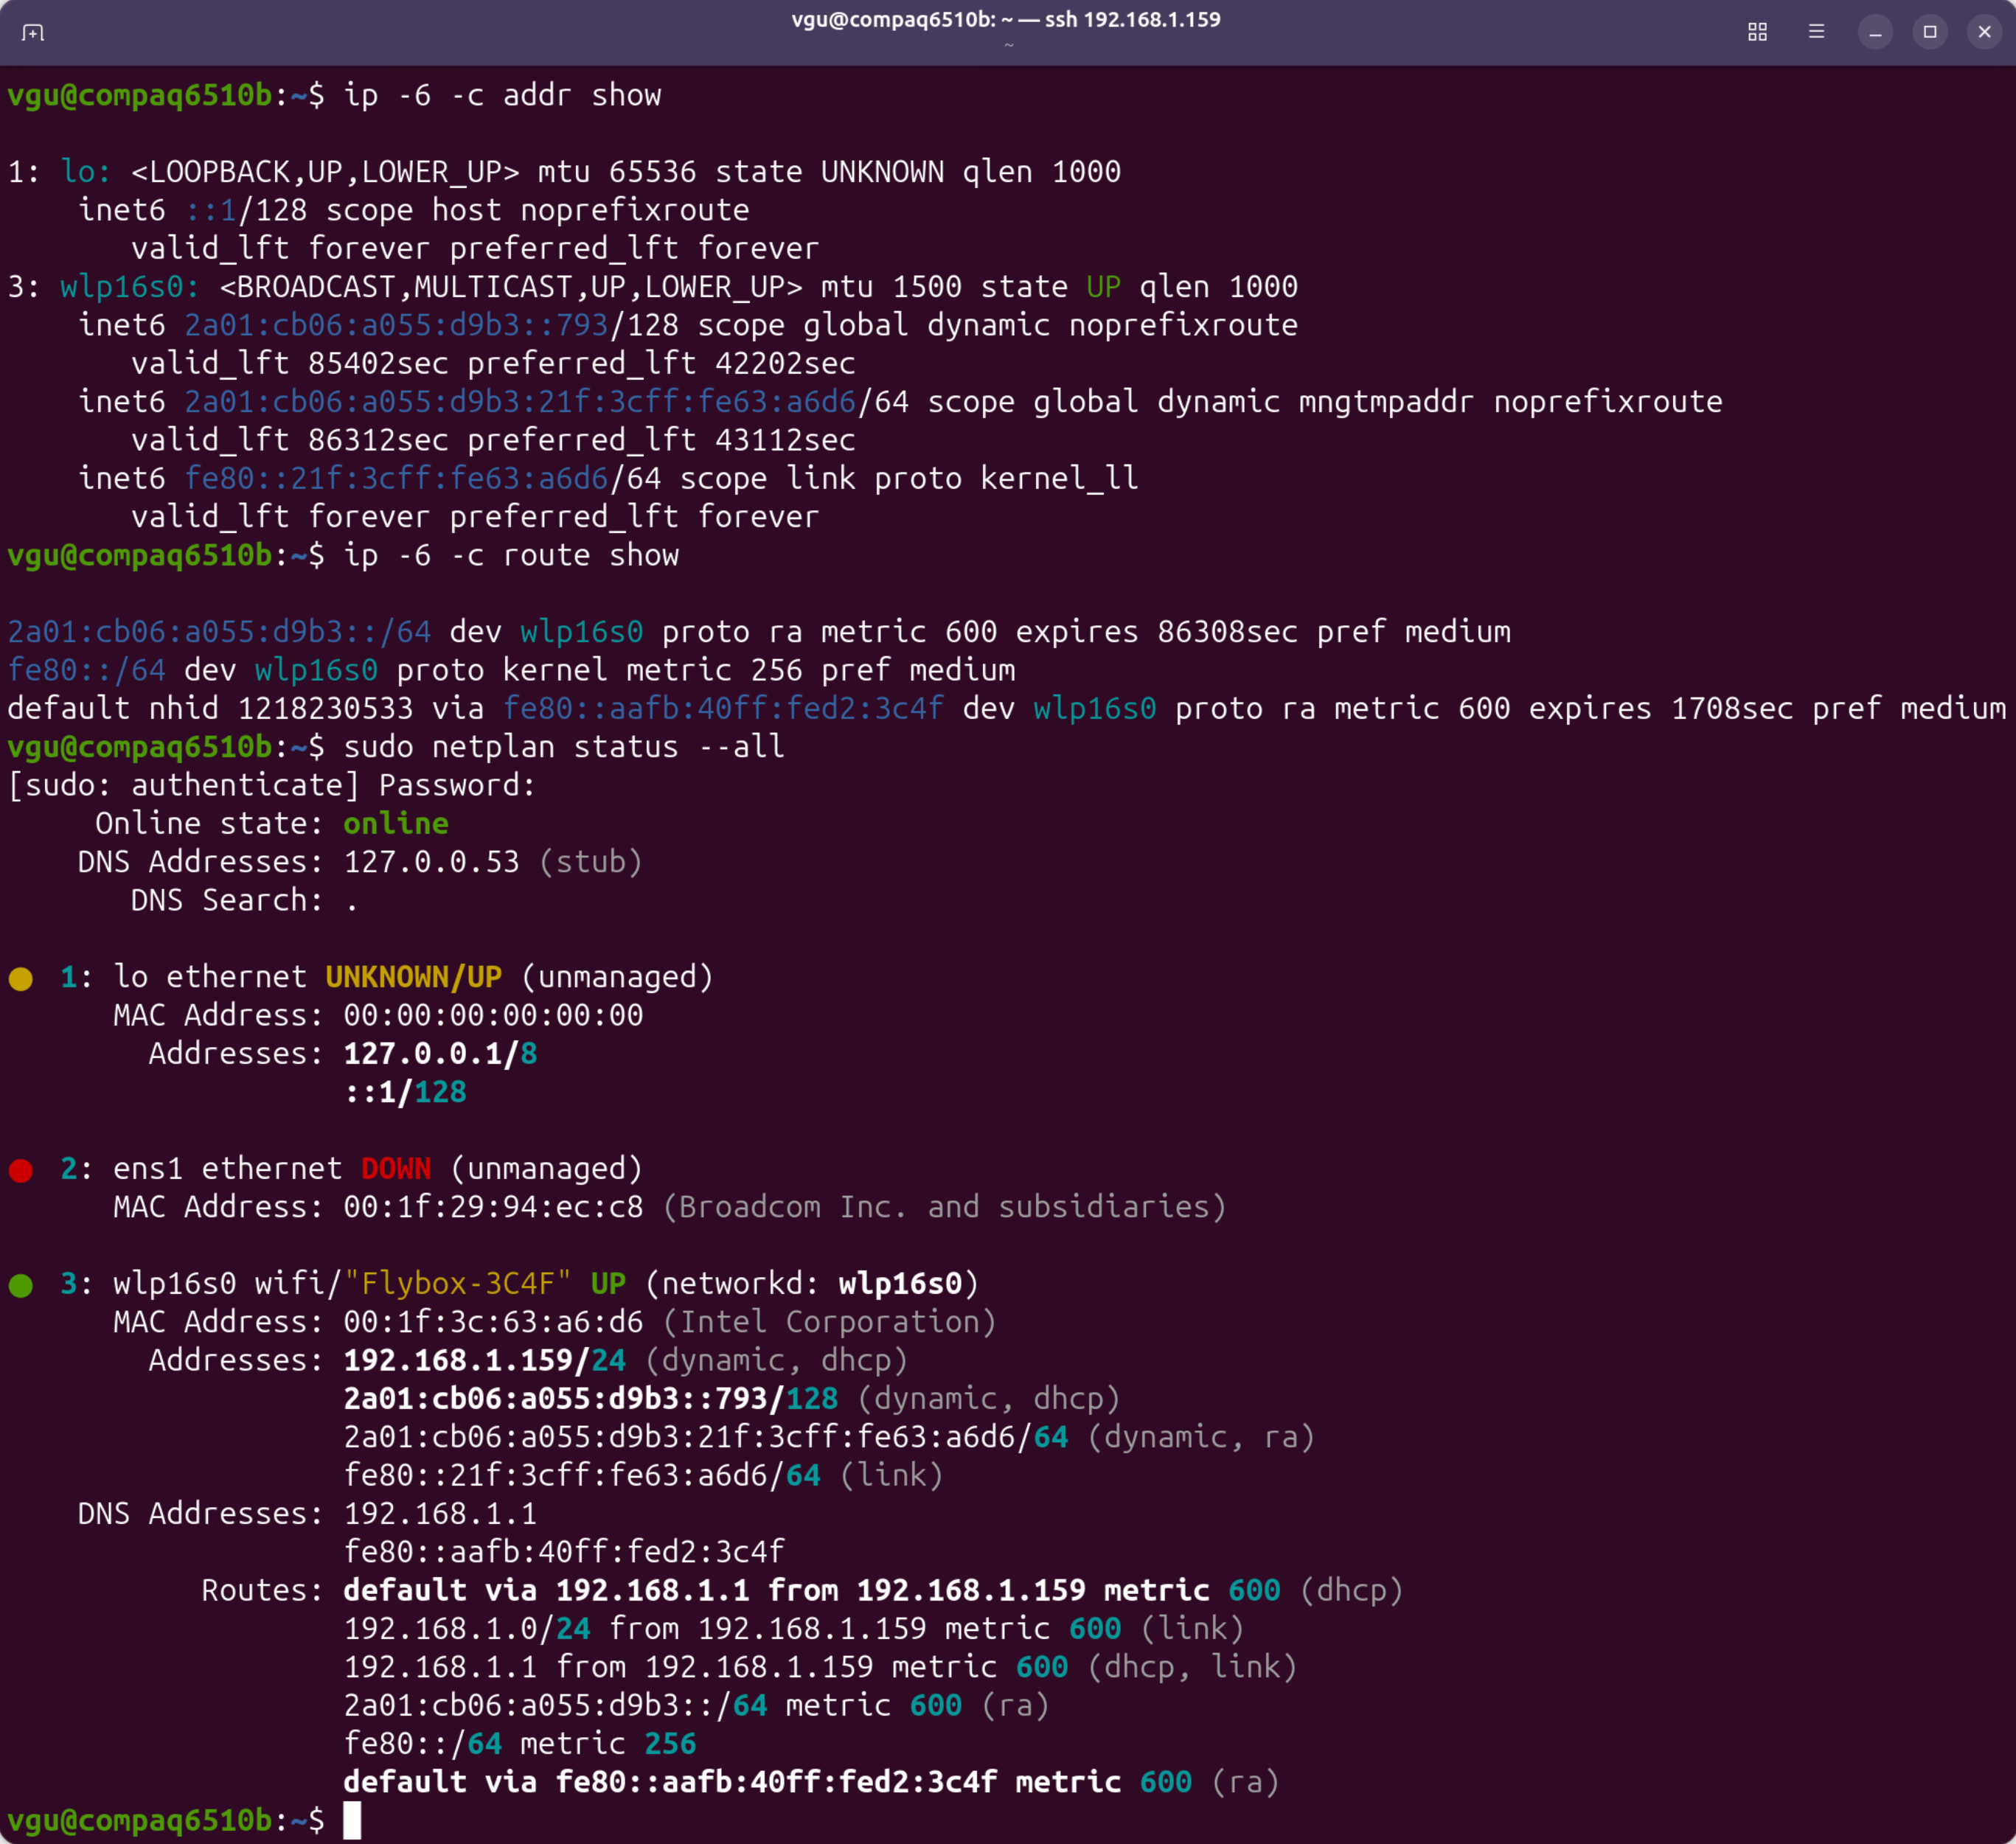Click the 'sudo netplan status --all' command text
Viewport: 2016px width, 1844px height.
click(563, 747)
